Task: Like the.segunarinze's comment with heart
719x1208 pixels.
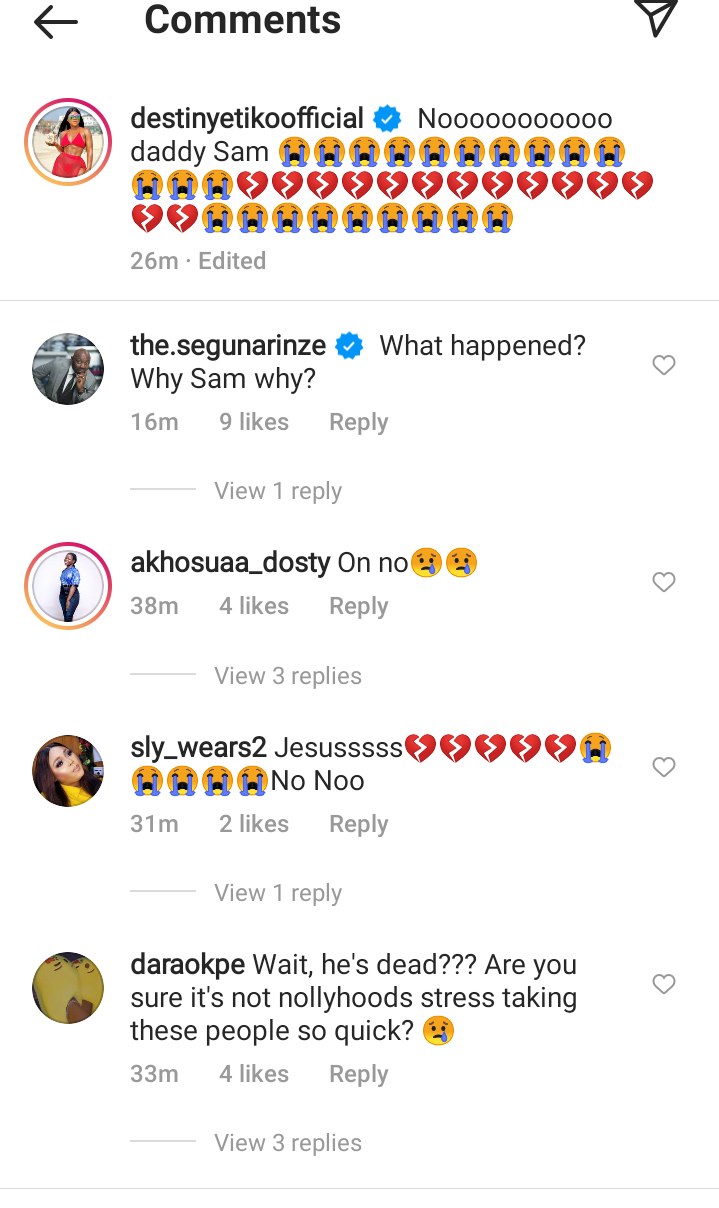Action: tap(664, 366)
